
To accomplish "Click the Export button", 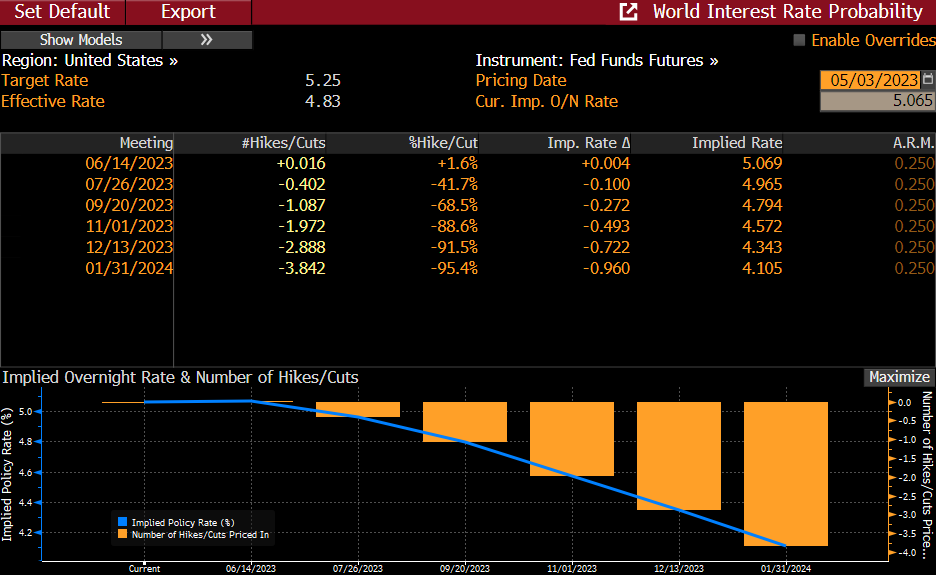I will 189,12.
